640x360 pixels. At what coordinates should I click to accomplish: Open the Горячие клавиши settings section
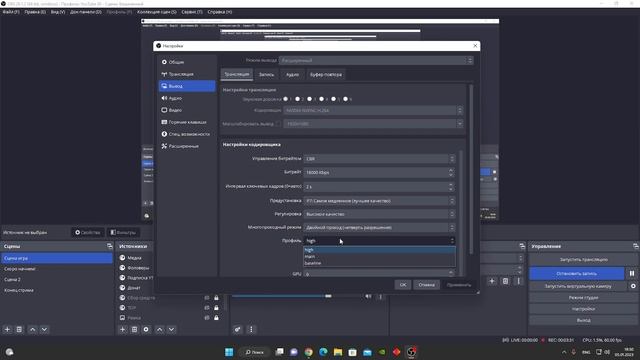187,122
